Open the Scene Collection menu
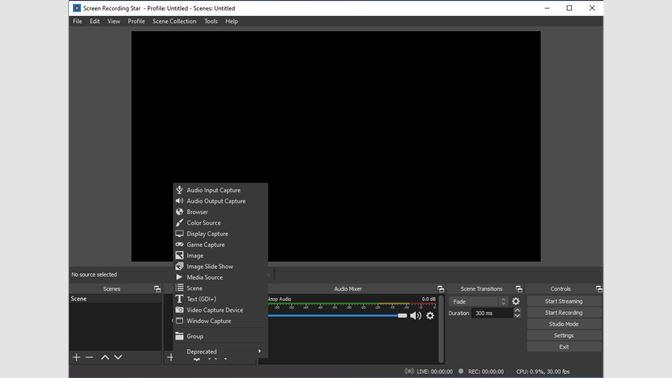The width and height of the screenshot is (672, 378). 174,21
